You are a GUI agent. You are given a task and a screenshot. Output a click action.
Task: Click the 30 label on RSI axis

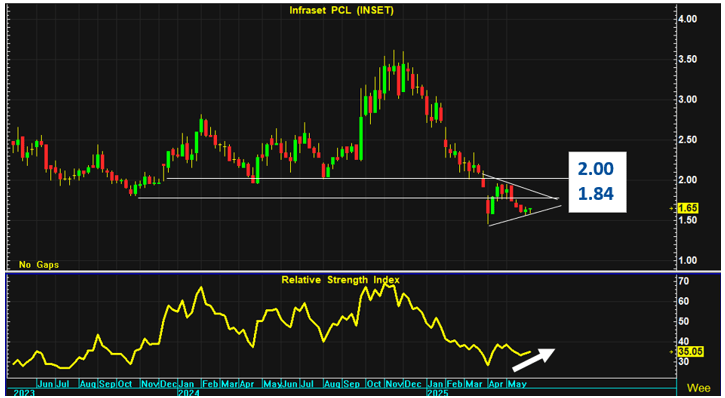[685, 361]
